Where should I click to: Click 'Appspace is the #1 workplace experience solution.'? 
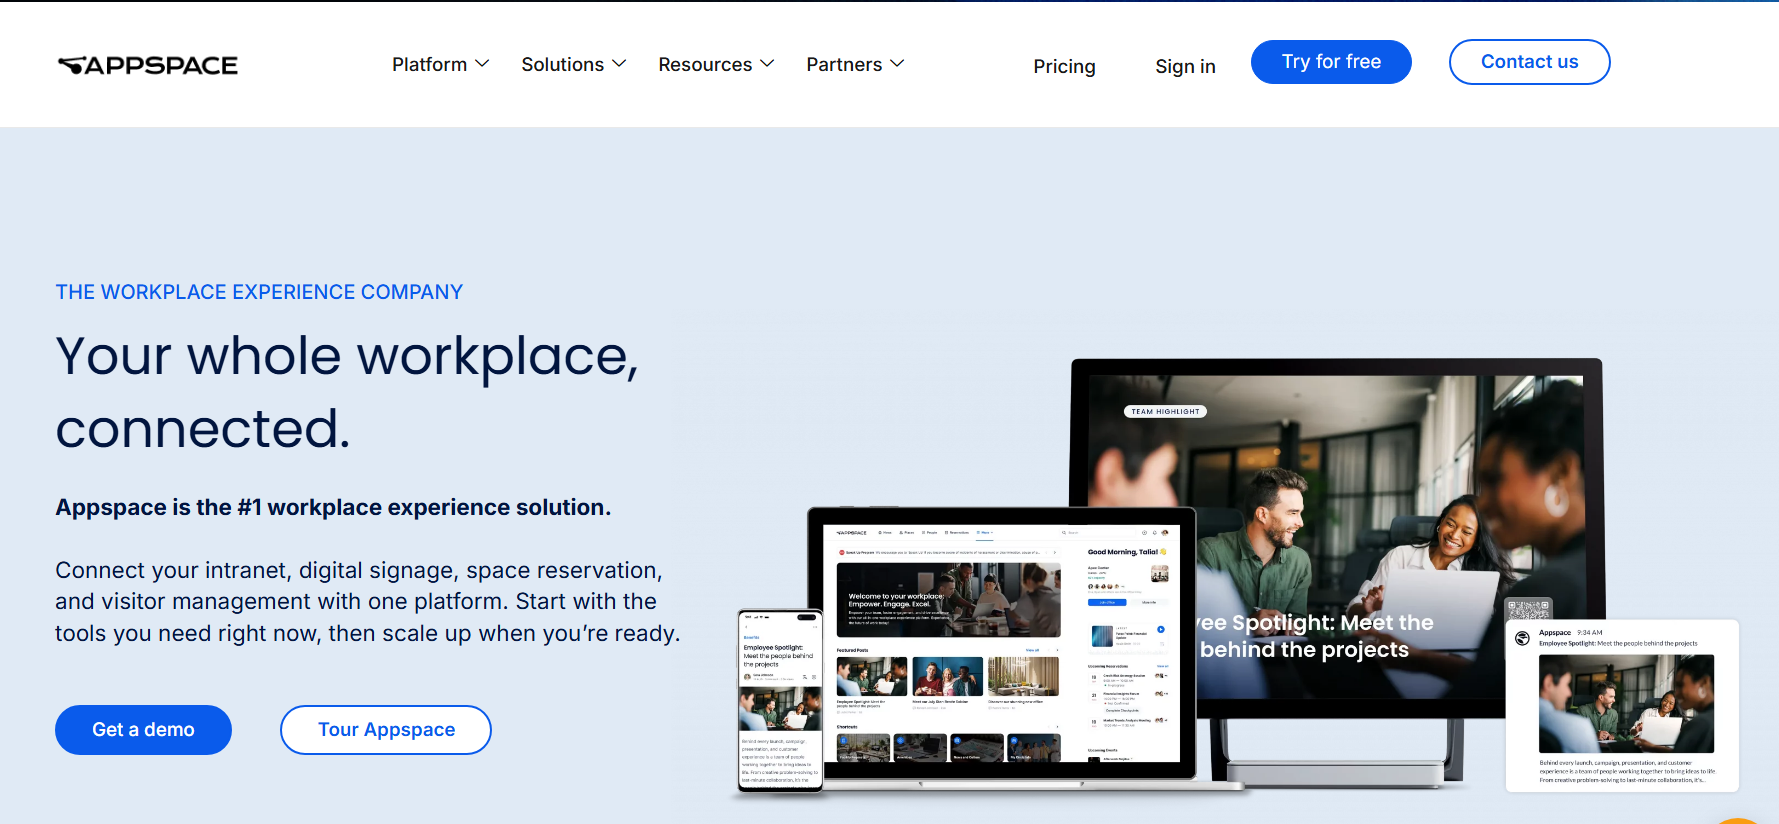click(x=333, y=507)
